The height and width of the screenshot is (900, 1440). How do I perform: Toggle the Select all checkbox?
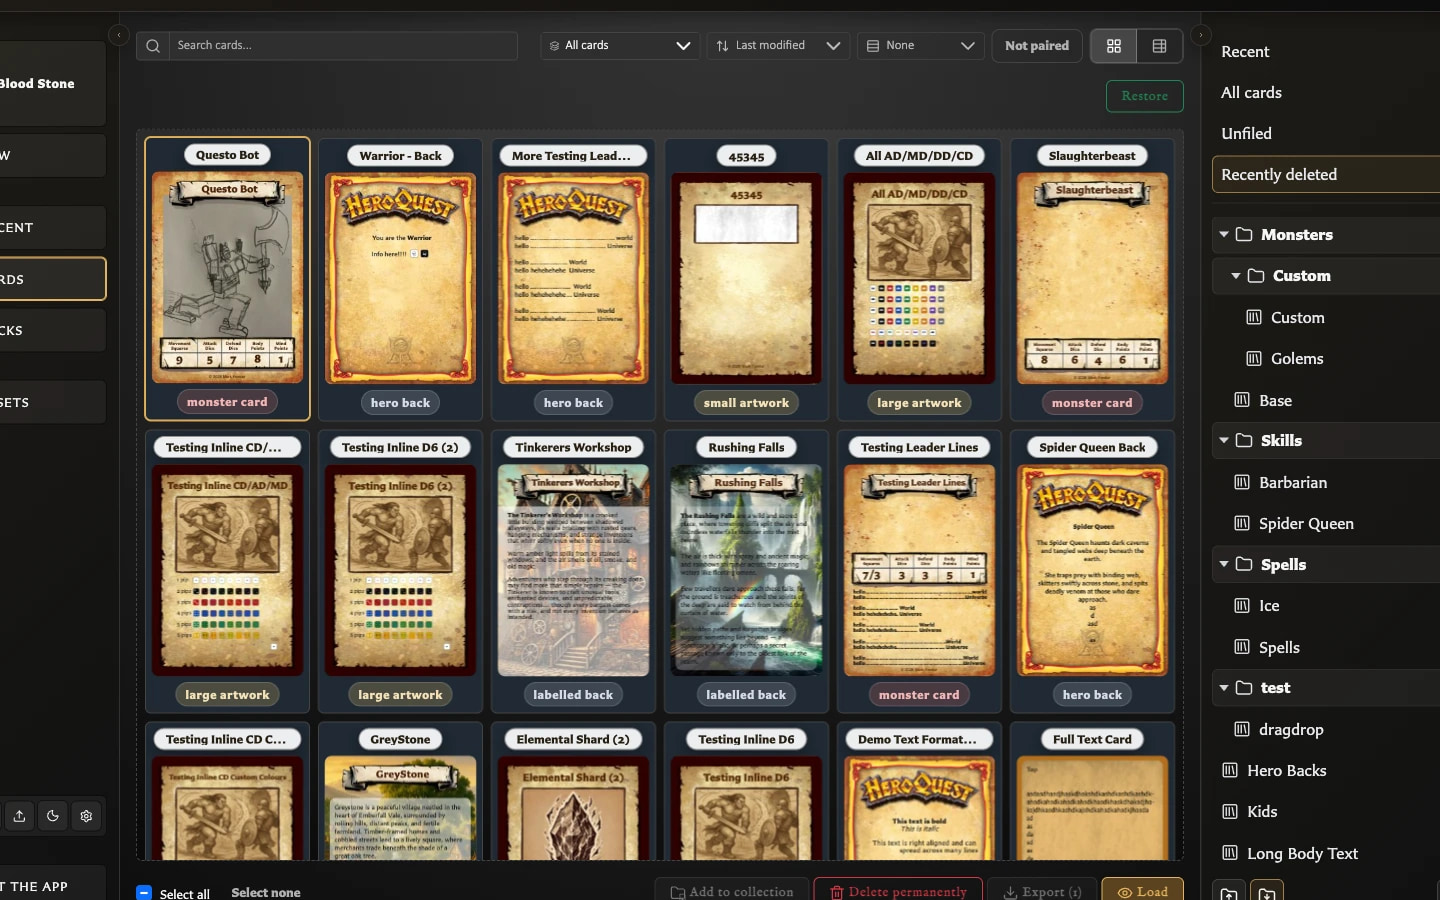144,893
